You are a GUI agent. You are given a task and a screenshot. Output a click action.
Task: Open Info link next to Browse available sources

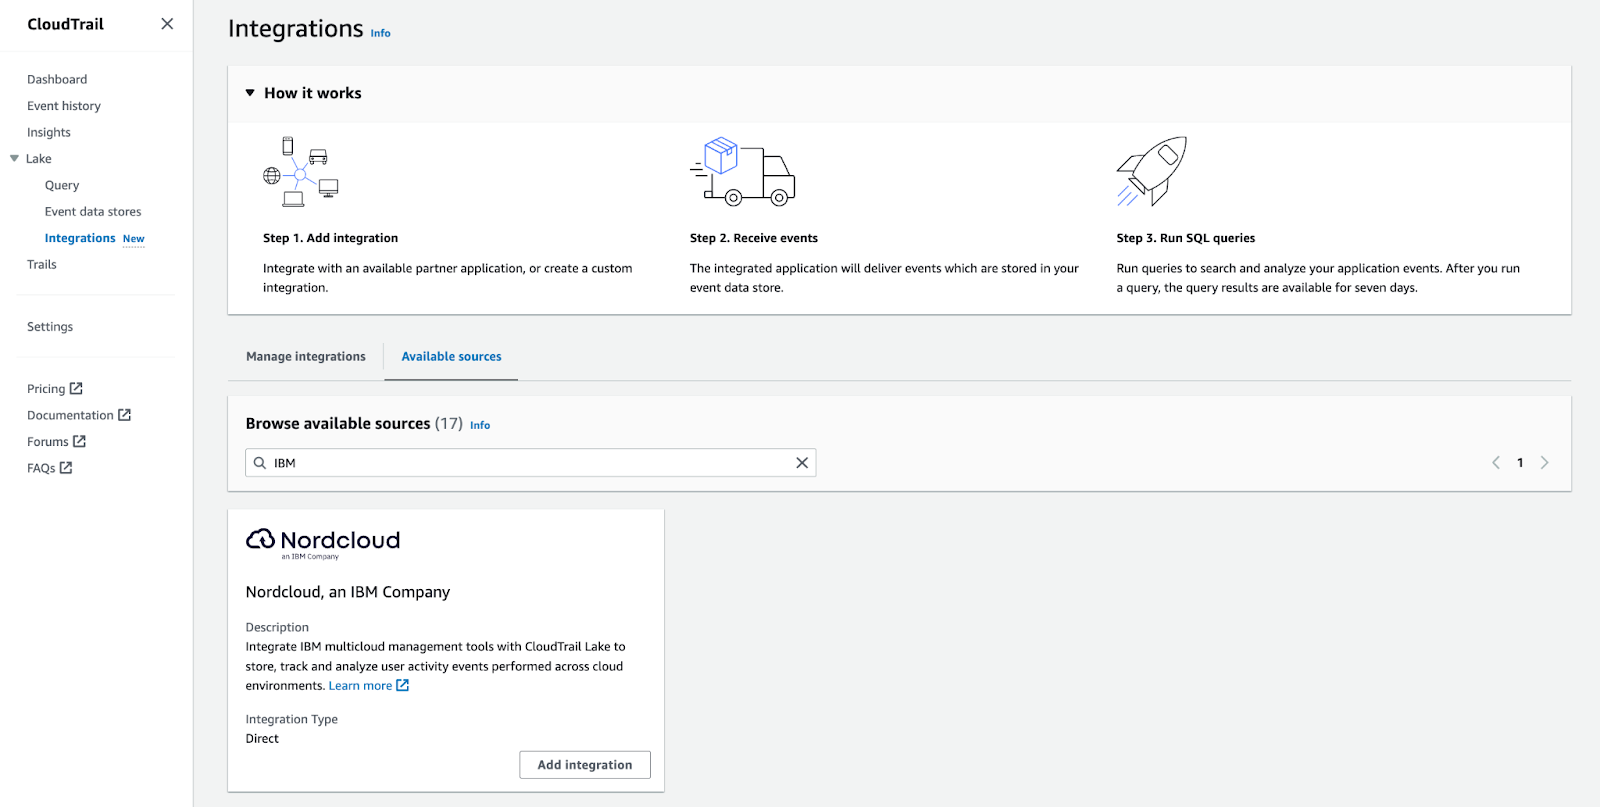(480, 425)
